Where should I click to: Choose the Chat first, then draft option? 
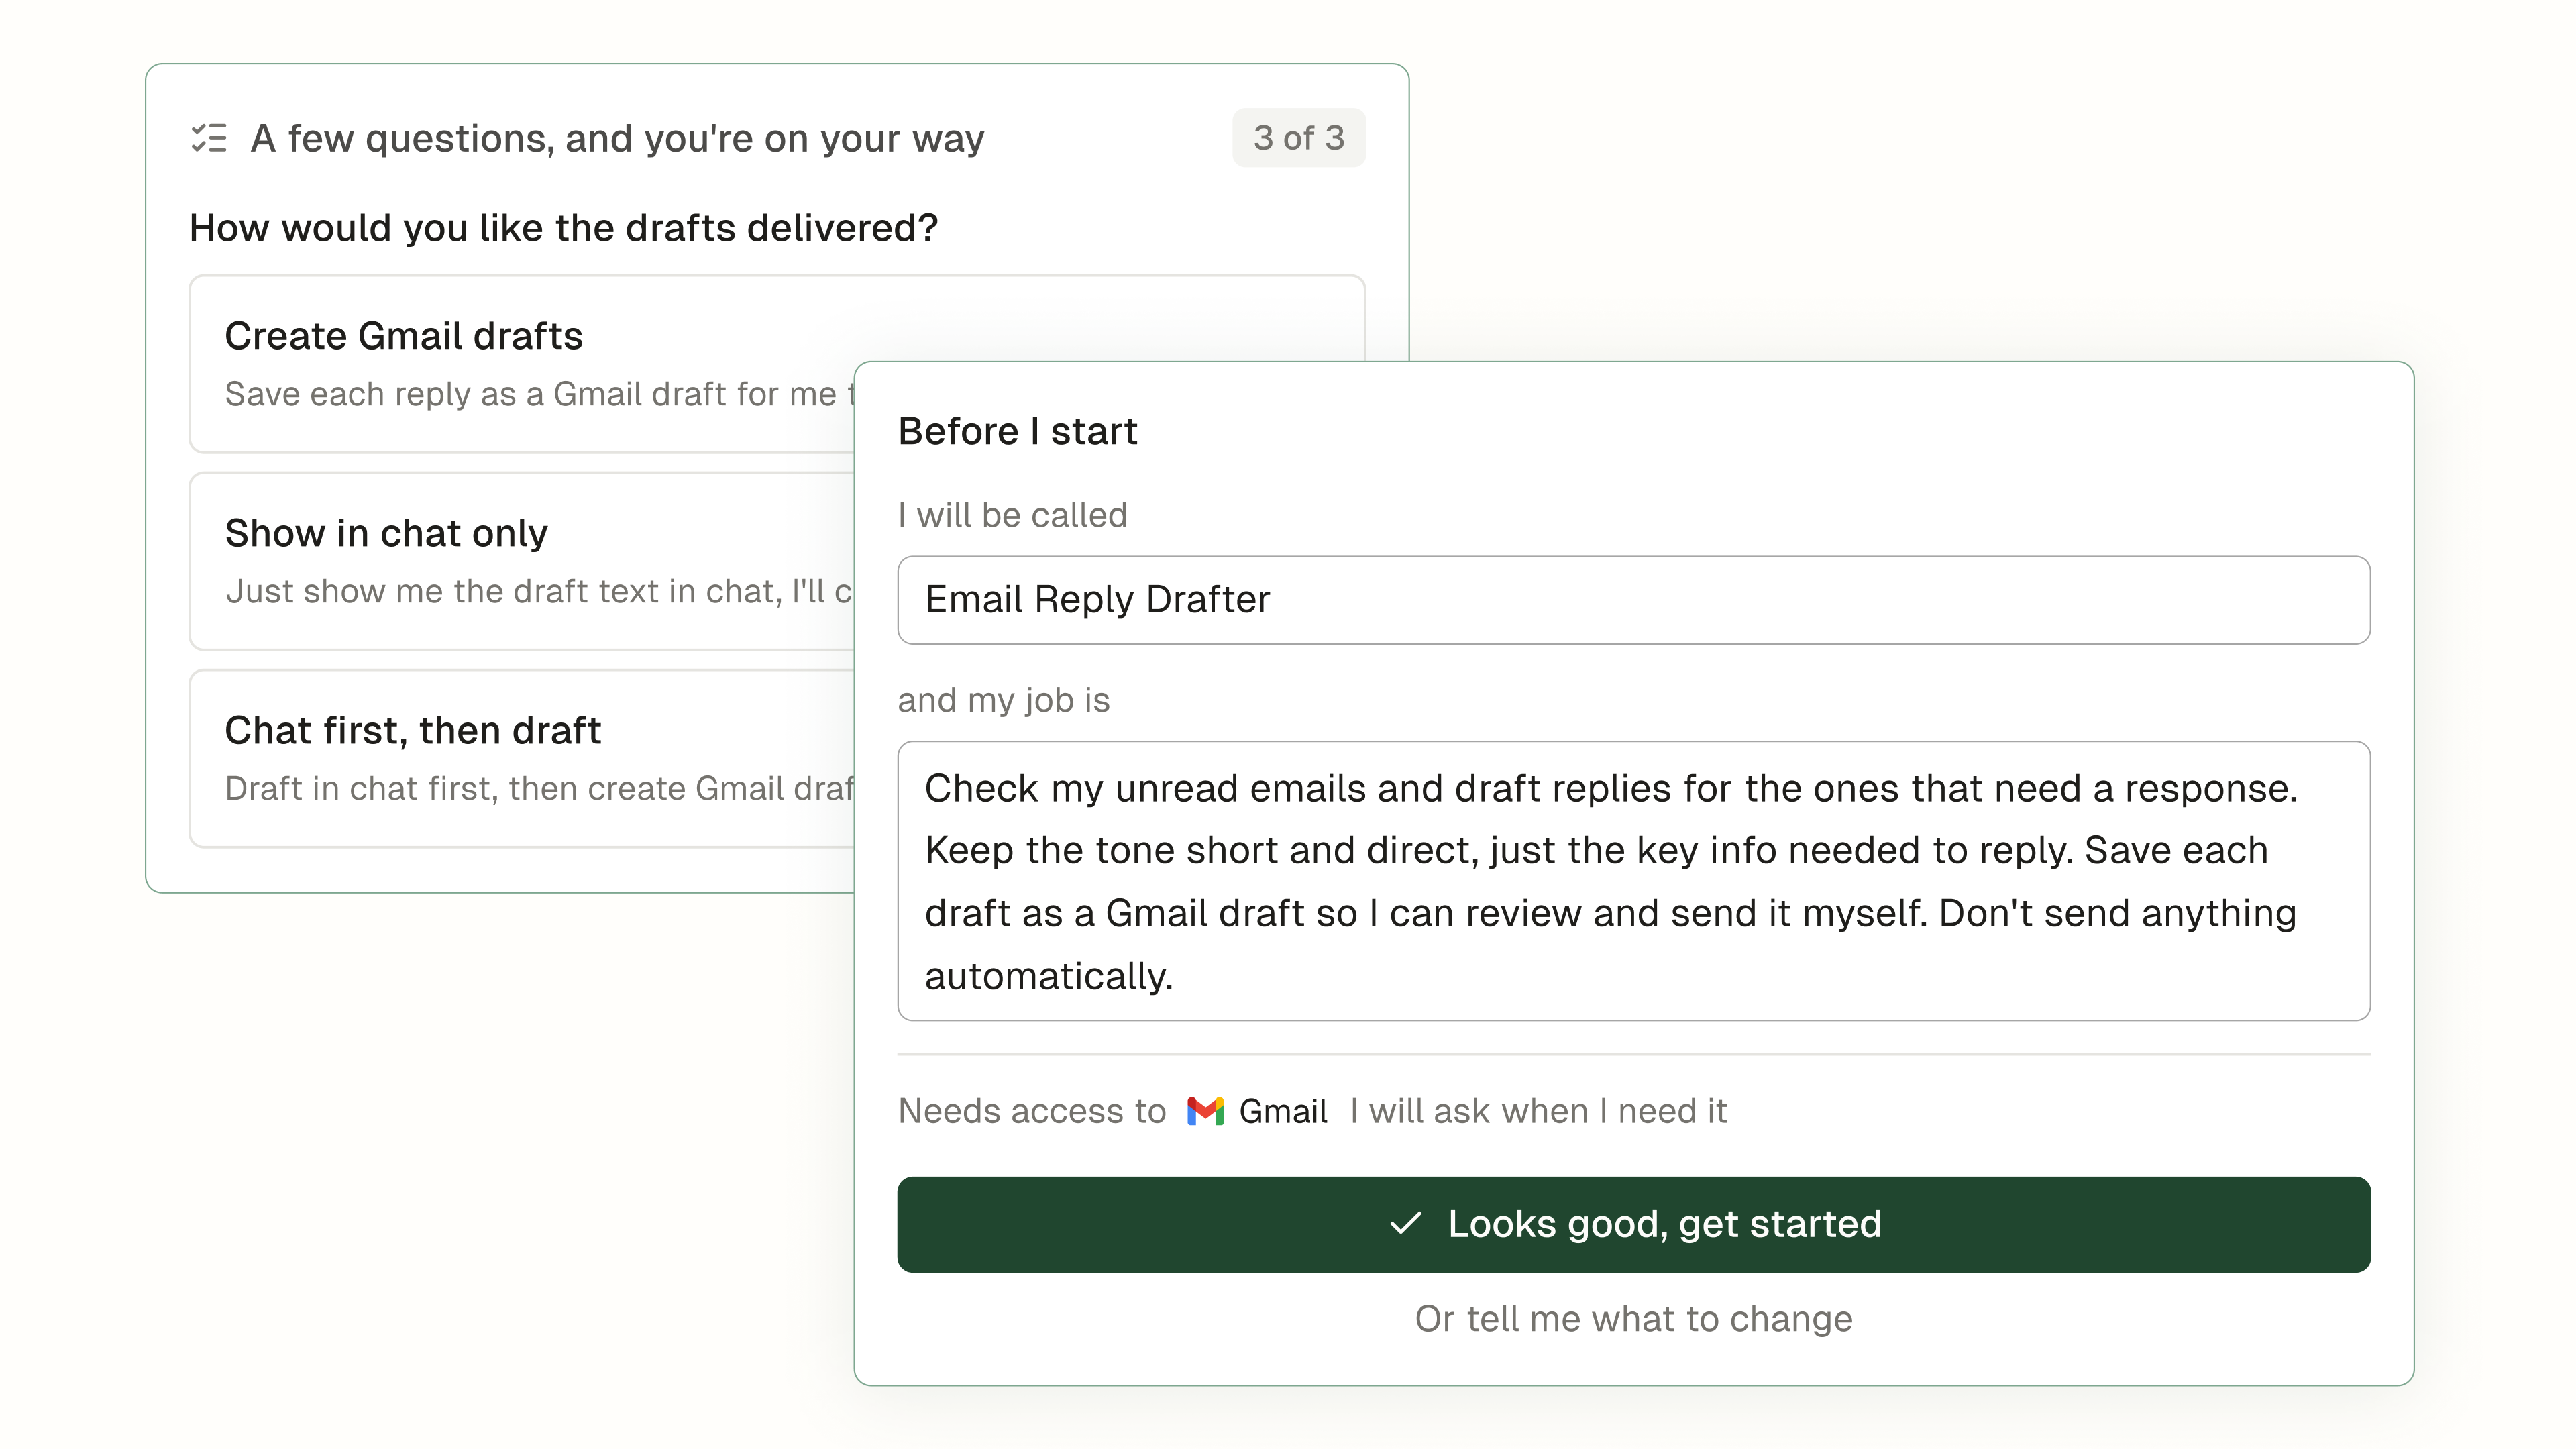pyautogui.click(x=522, y=758)
